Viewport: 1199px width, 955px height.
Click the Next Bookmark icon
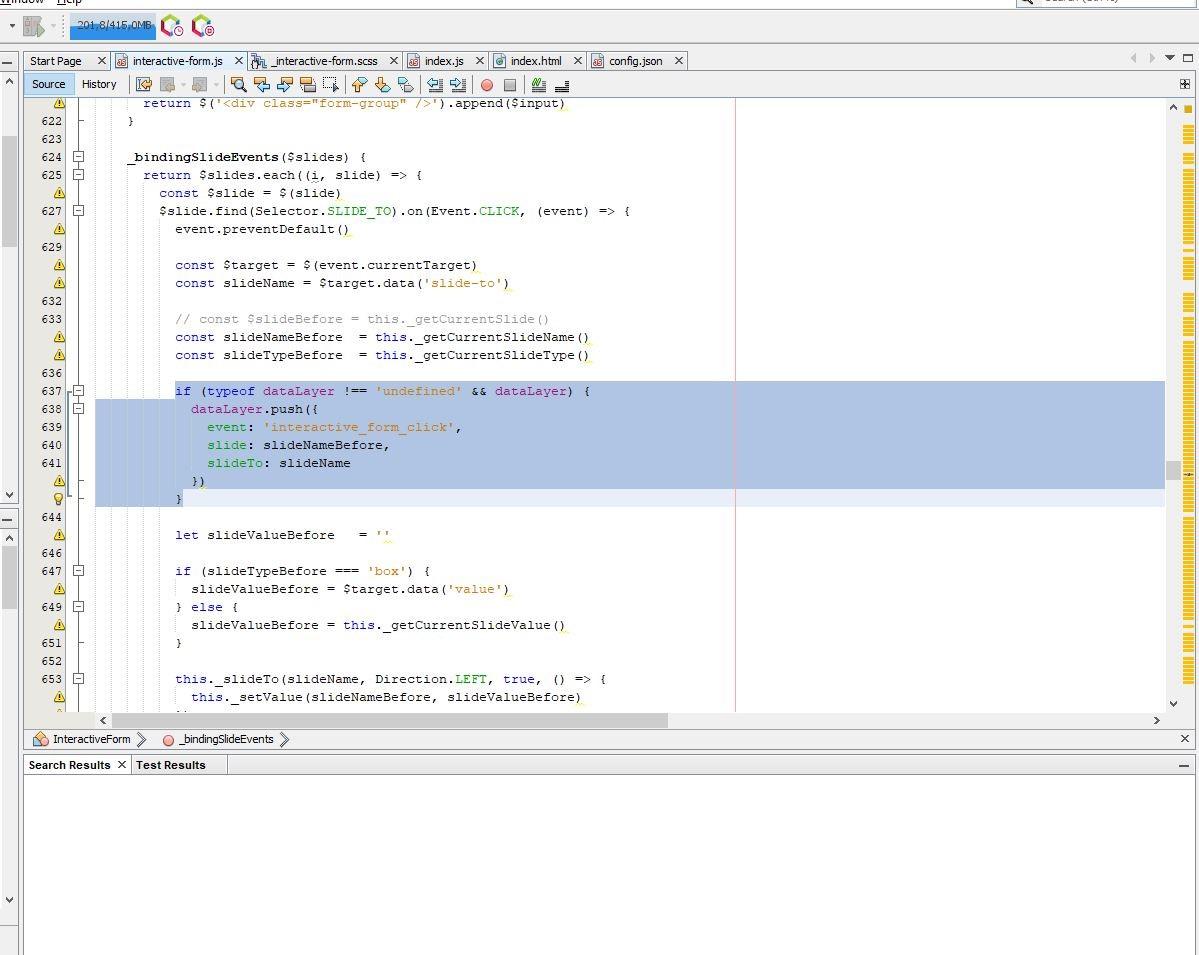tap(382, 85)
